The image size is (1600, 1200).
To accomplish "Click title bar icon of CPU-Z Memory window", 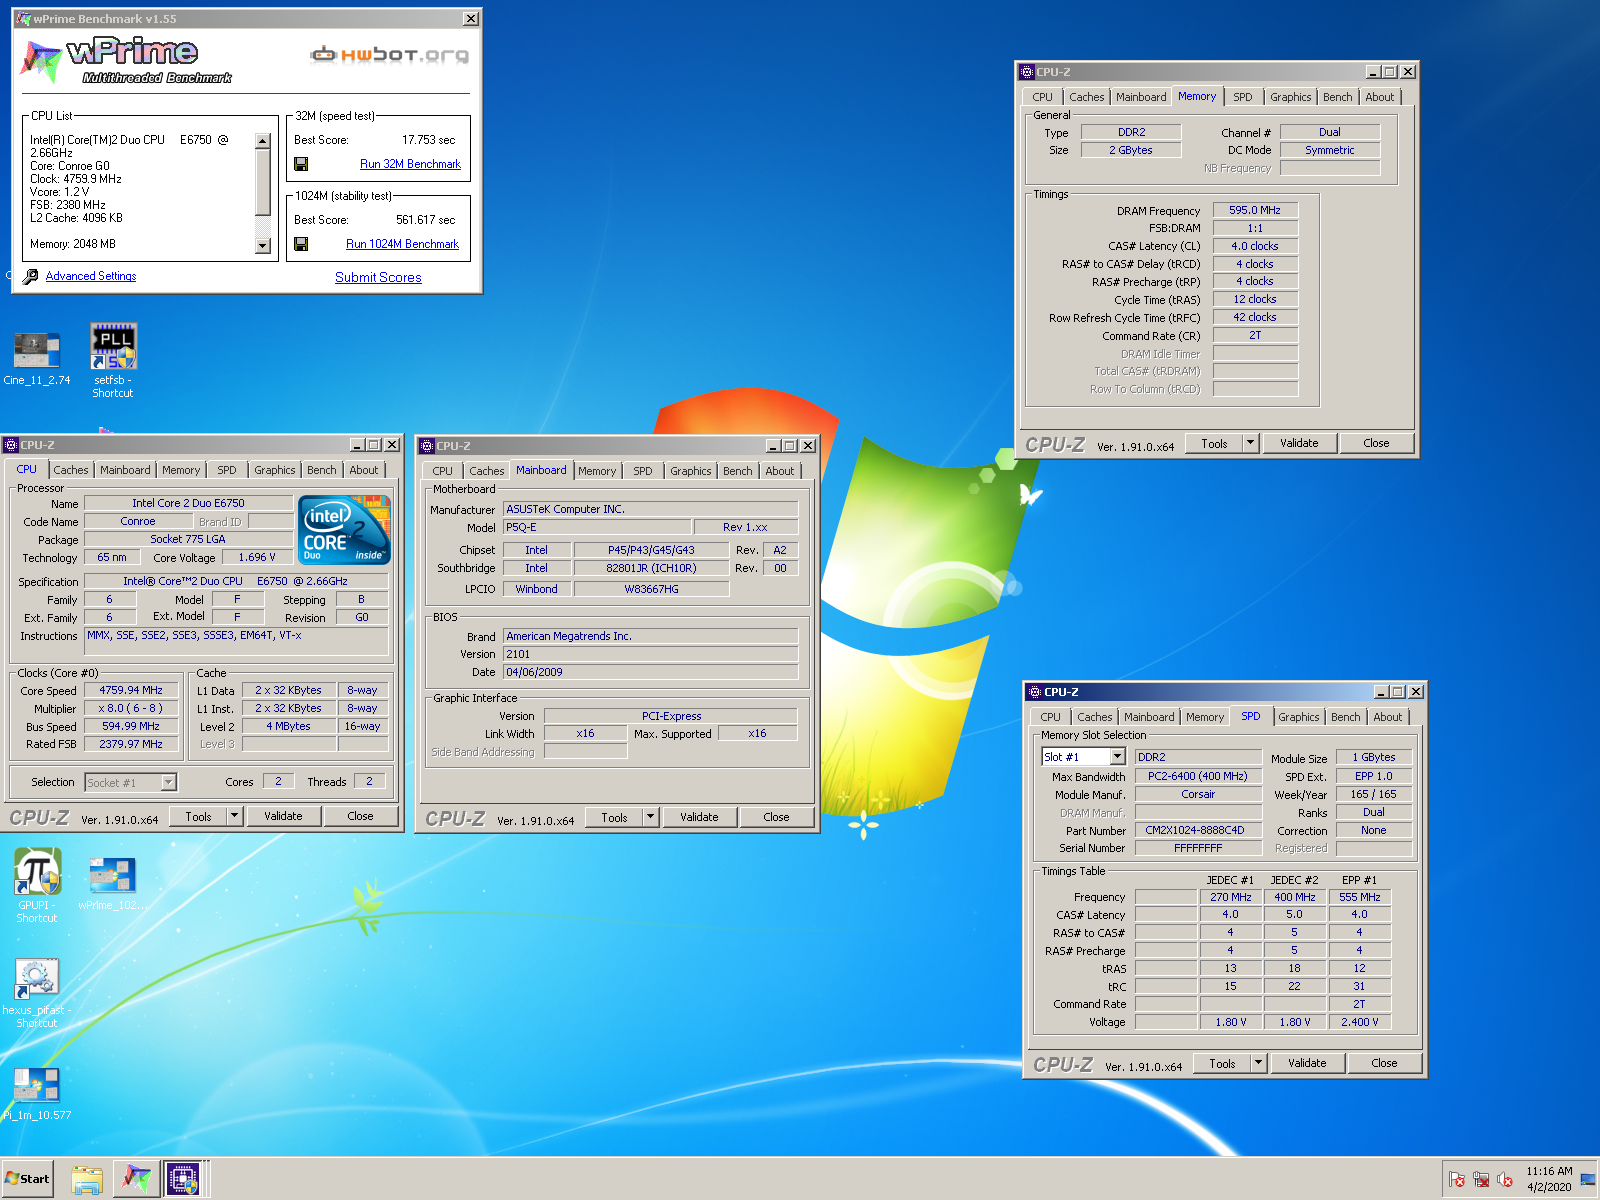I will coord(1027,72).
